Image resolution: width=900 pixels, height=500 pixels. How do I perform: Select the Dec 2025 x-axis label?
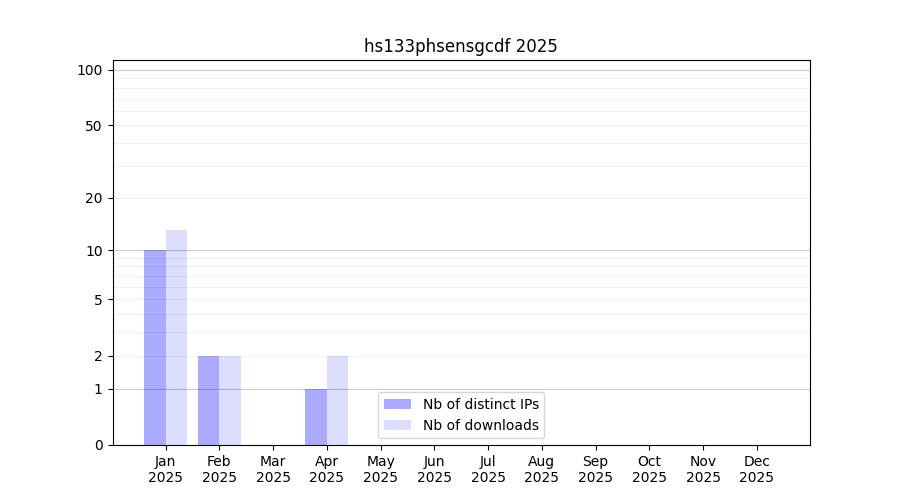(x=756, y=469)
